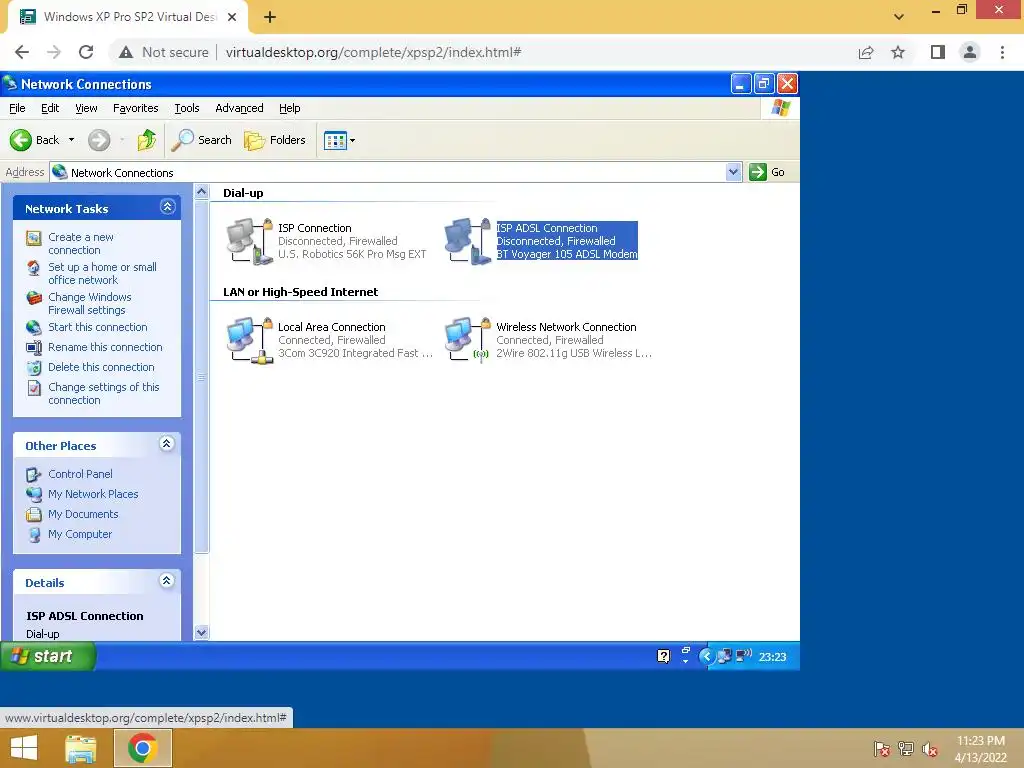Open My Documents link
This screenshot has height=768, width=1024.
click(x=83, y=515)
